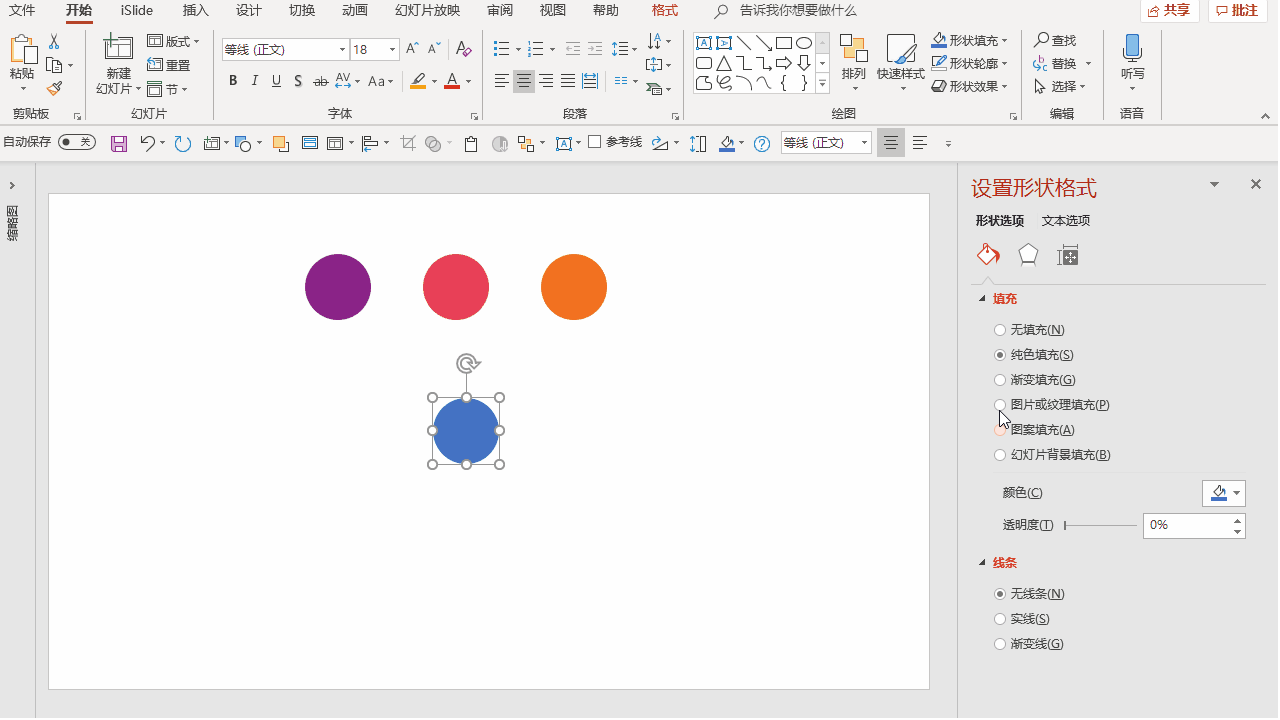Viewport: 1280px width, 720px height.
Task: Click the Dictate microphone icon
Action: tap(1132, 48)
